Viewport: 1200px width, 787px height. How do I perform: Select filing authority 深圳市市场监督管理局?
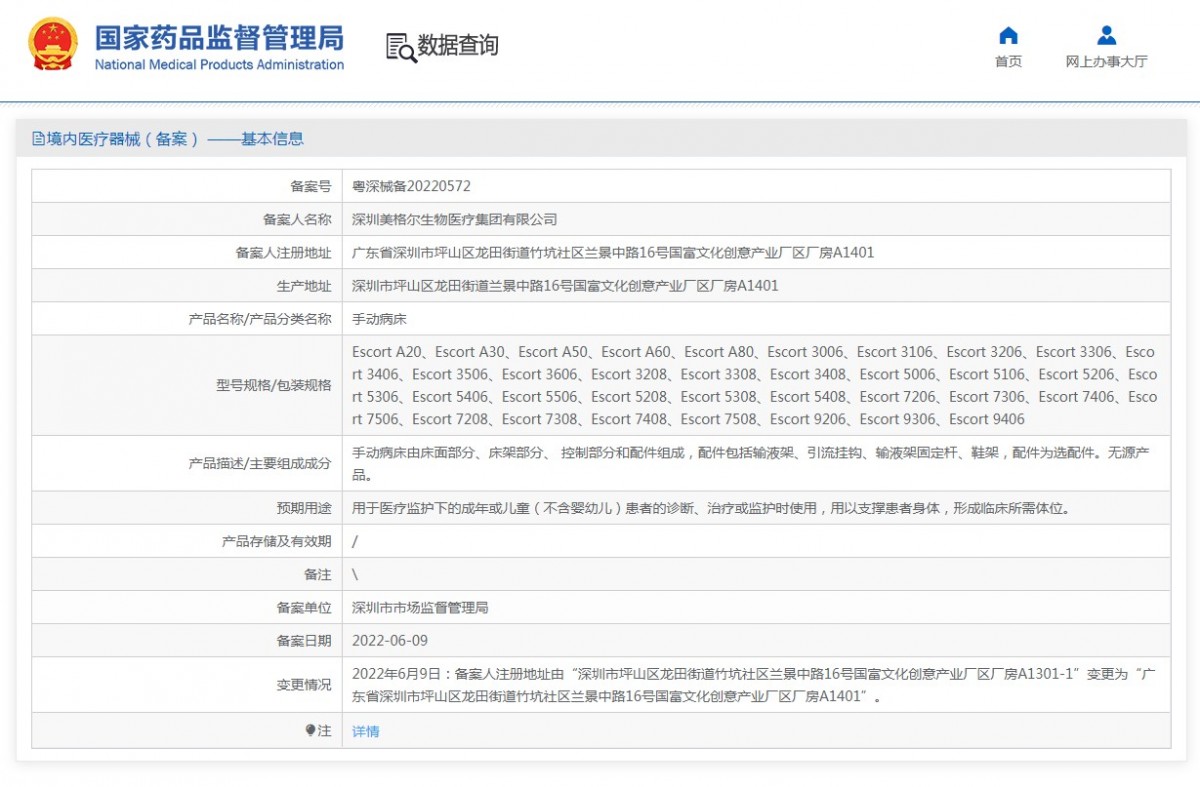tap(420, 608)
